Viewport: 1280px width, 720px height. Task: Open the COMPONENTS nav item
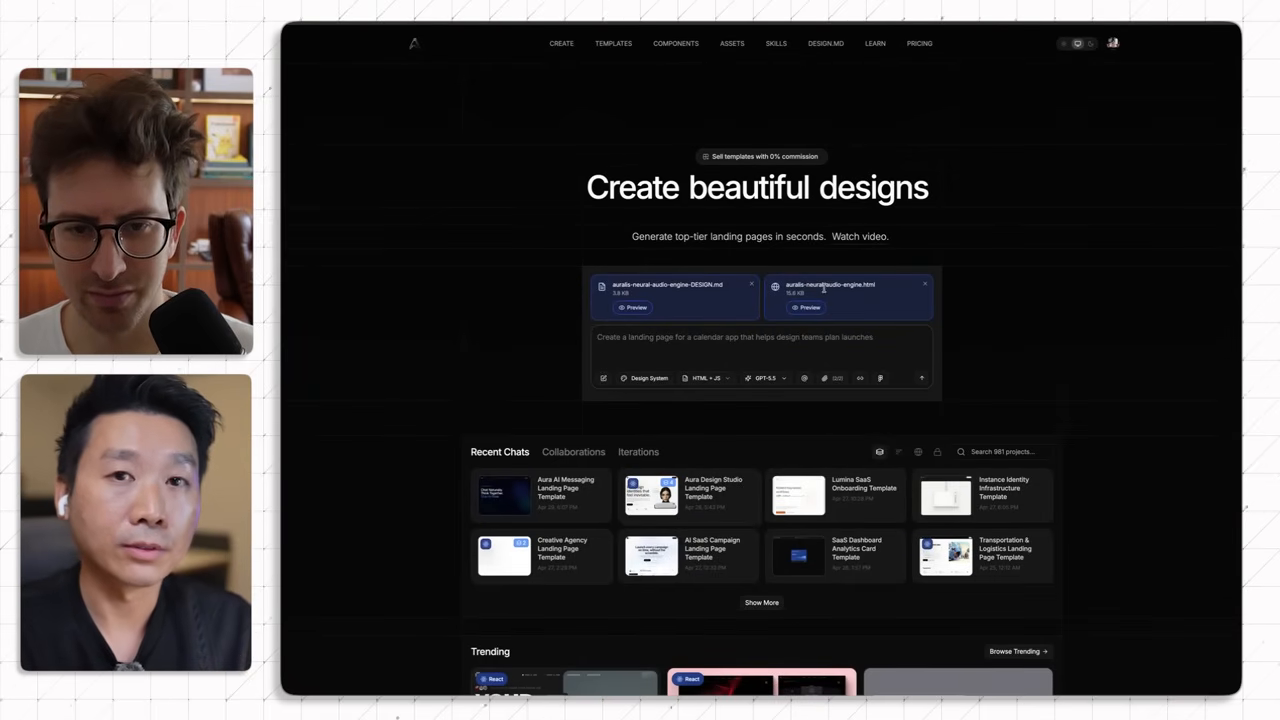click(x=676, y=44)
